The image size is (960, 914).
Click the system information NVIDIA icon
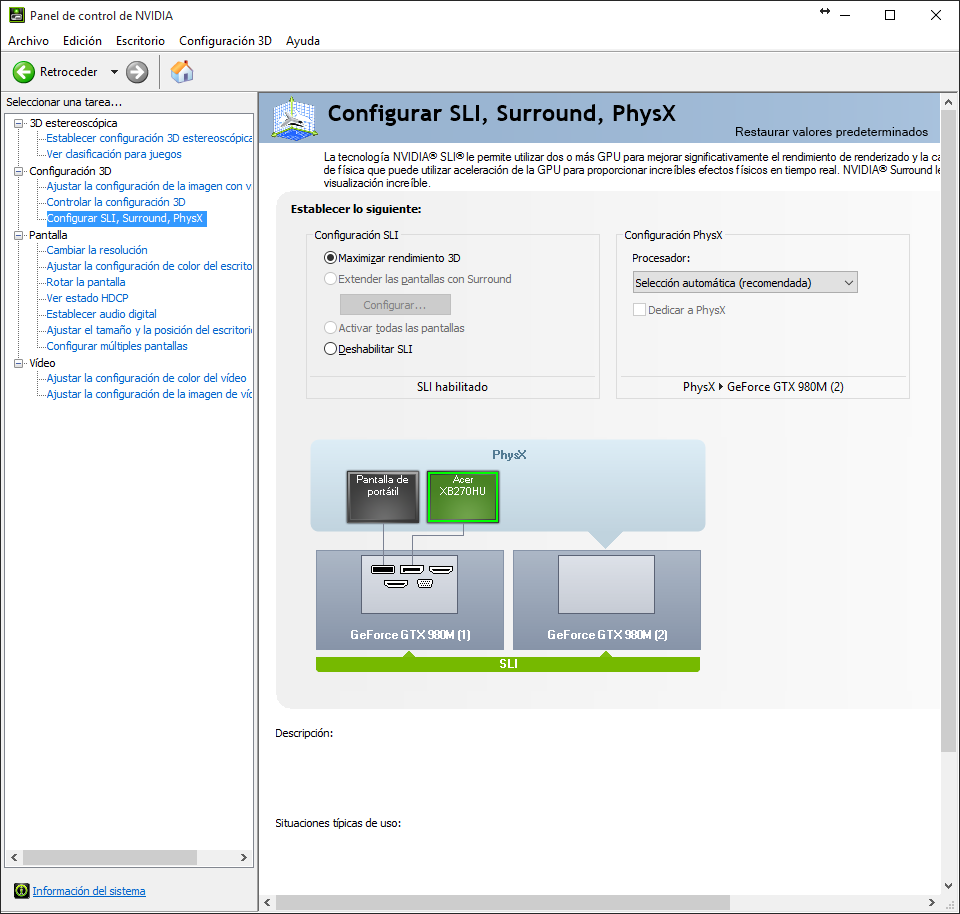coord(21,891)
